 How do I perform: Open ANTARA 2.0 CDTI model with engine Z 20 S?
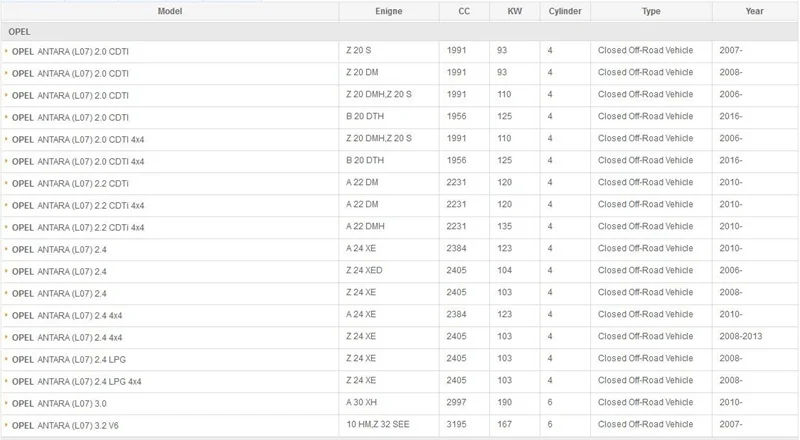[70, 52]
